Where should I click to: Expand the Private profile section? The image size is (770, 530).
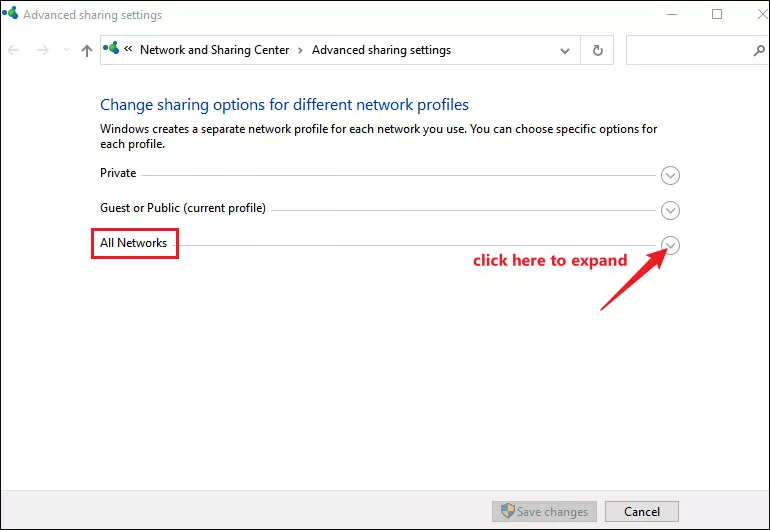coord(670,175)
